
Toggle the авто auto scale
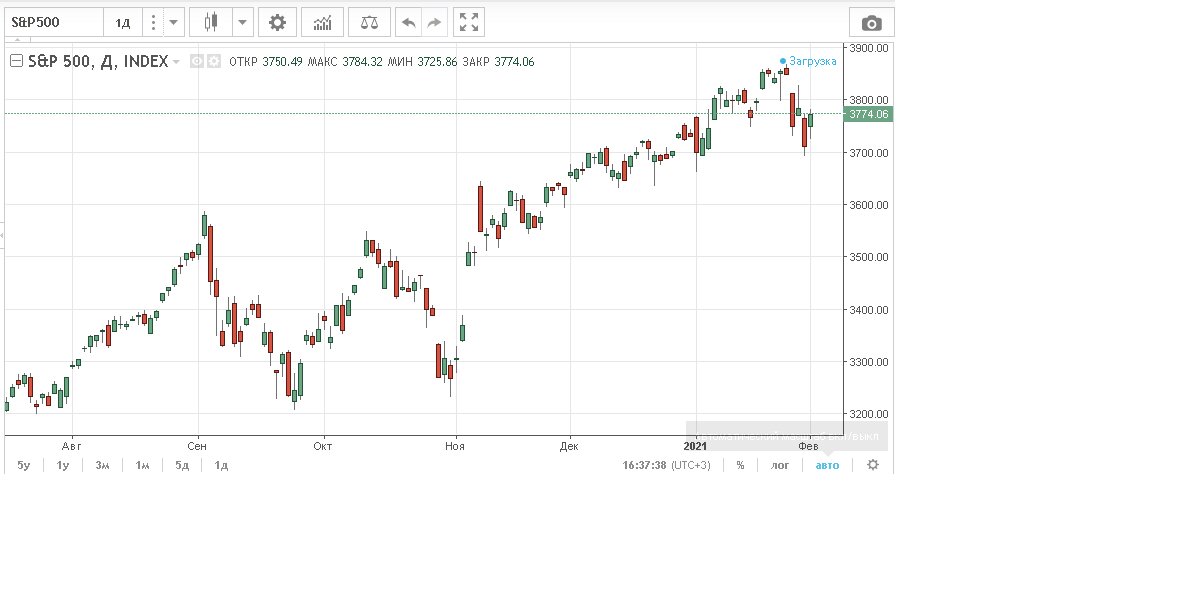827,465
